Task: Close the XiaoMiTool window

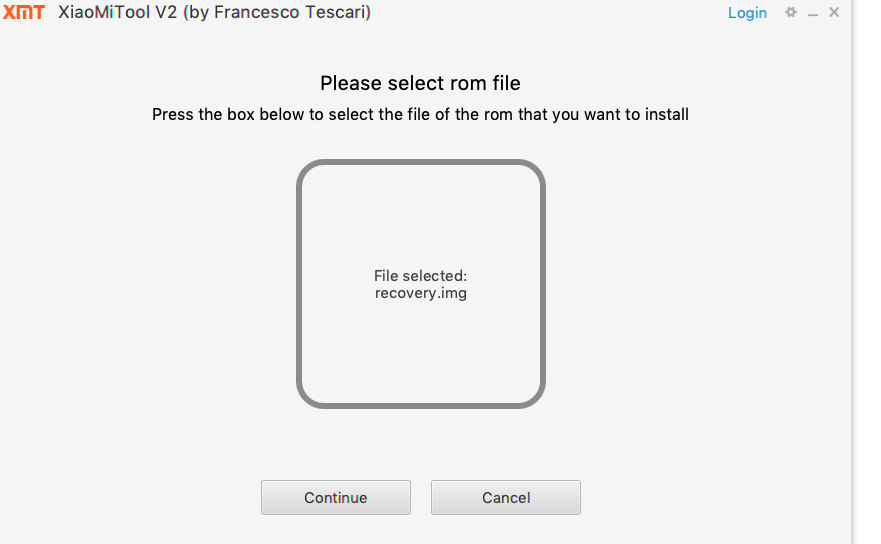Action: point(834,13)
